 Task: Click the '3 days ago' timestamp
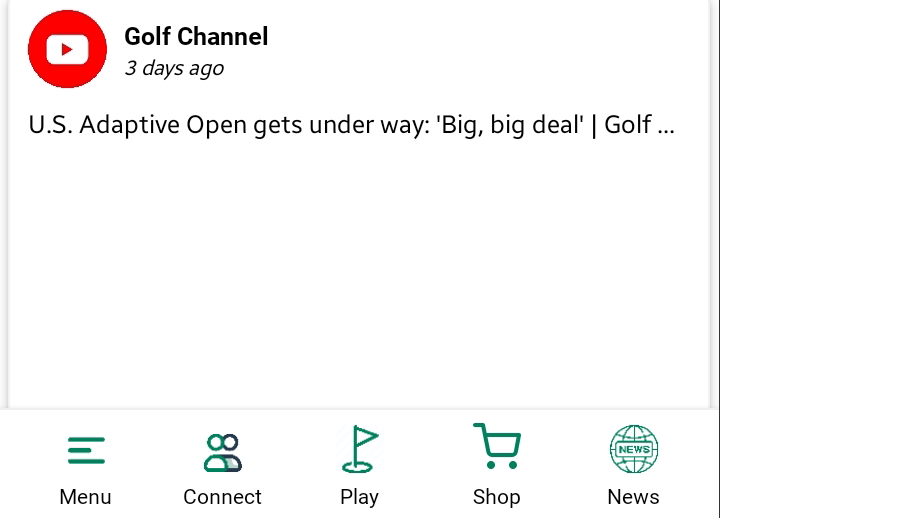coord(174,68)
